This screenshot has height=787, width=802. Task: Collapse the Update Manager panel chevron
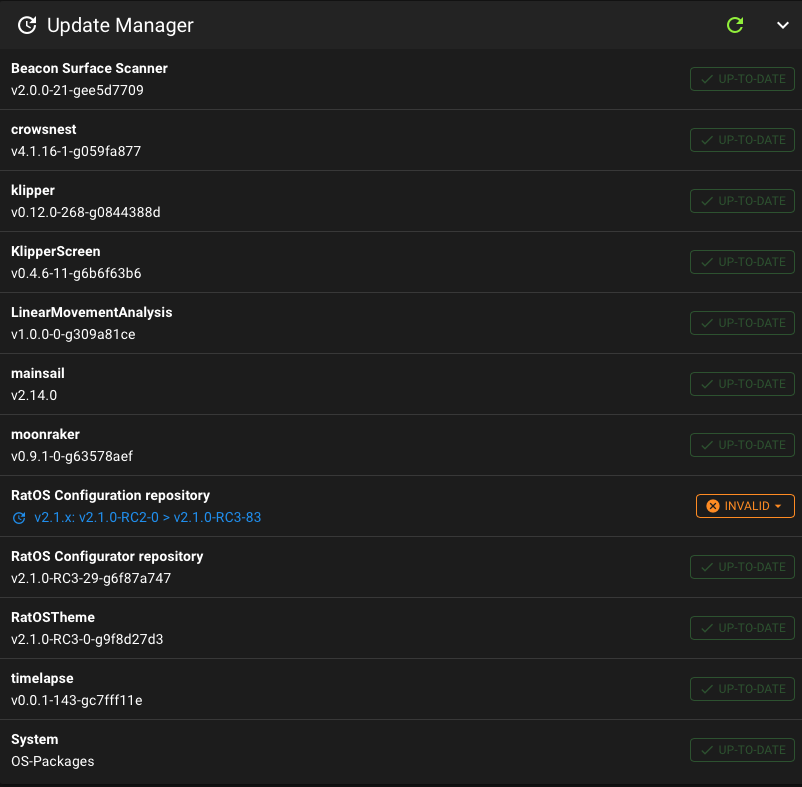(783, 25)
